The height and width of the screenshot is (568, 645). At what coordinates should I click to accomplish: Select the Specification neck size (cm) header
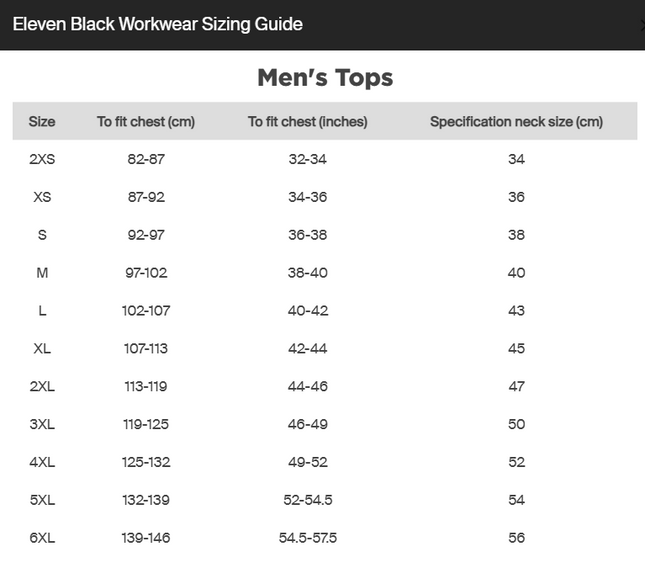[516, 122]
